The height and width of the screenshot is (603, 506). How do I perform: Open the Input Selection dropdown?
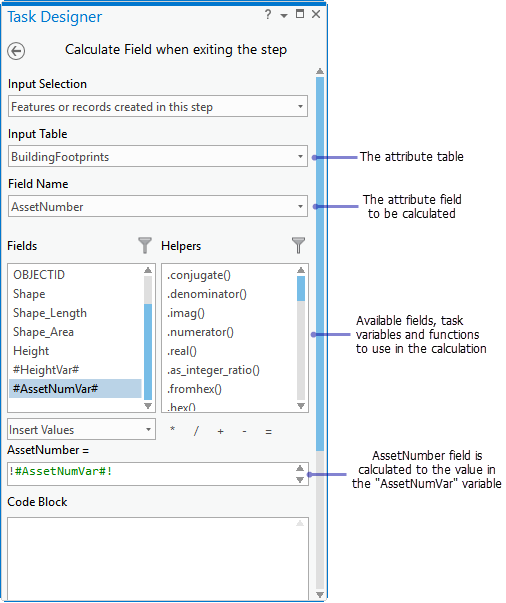pyautogui.click(x=158, y=106)
